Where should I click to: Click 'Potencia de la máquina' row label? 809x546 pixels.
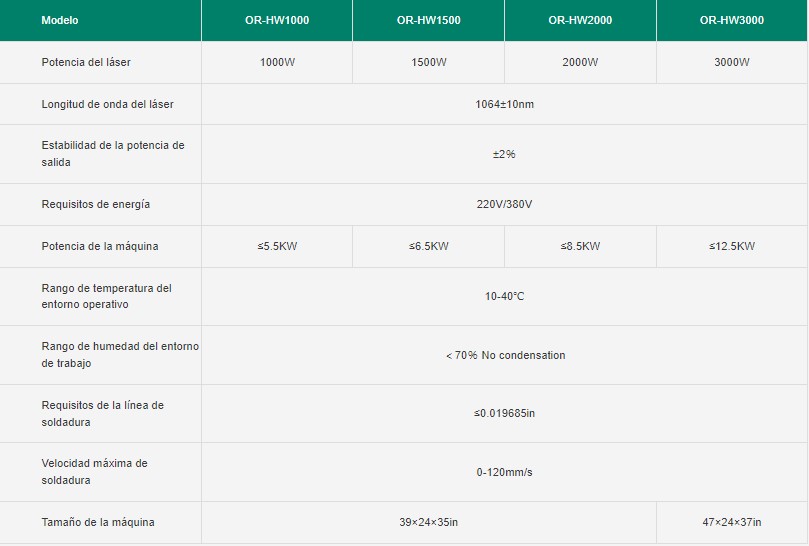[100, 246]
